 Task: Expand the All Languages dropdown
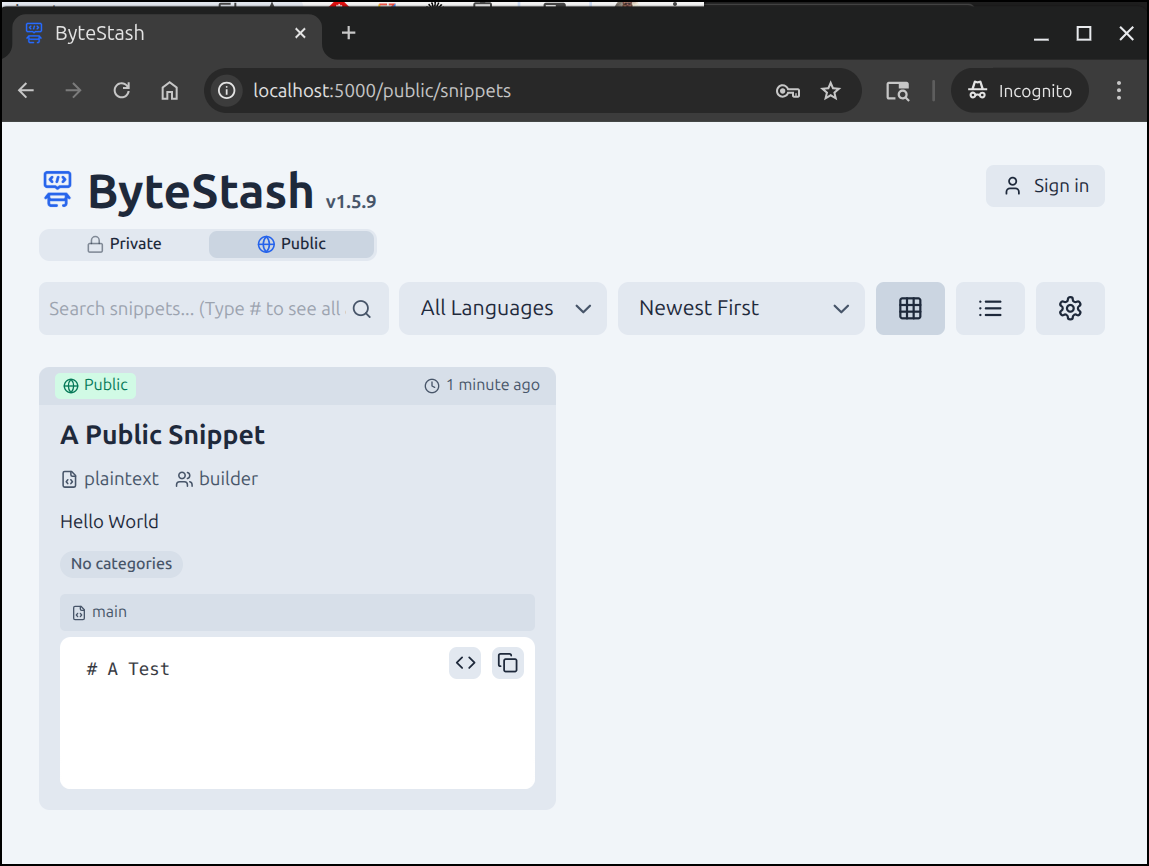point(503,308)
